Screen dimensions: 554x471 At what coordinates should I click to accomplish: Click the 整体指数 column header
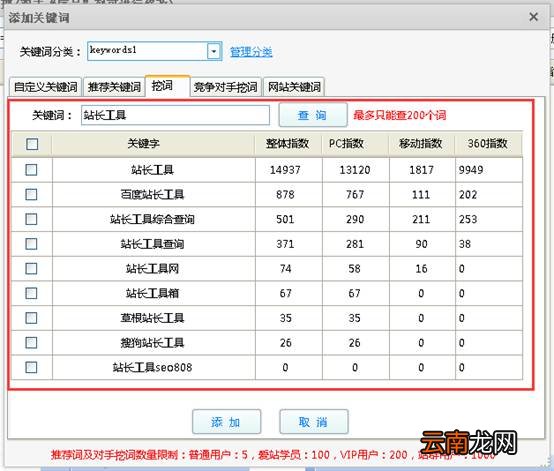click(x=288, y=143)
